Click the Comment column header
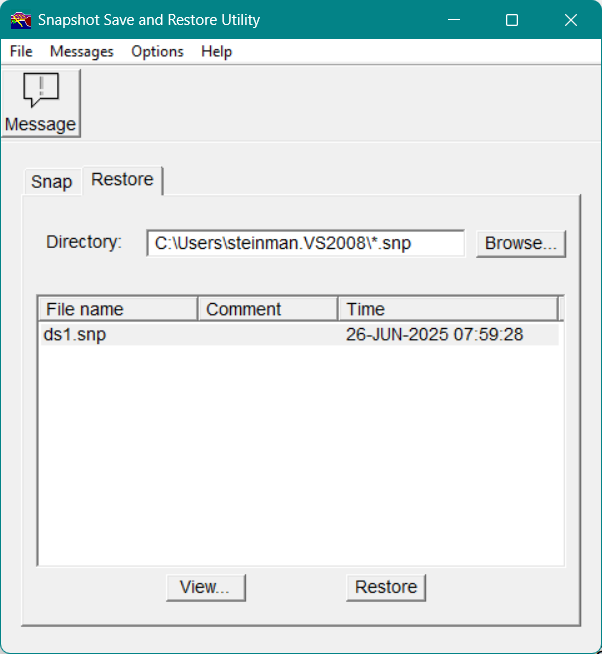The height and width of the screenshot is (654, 602). 267,309
